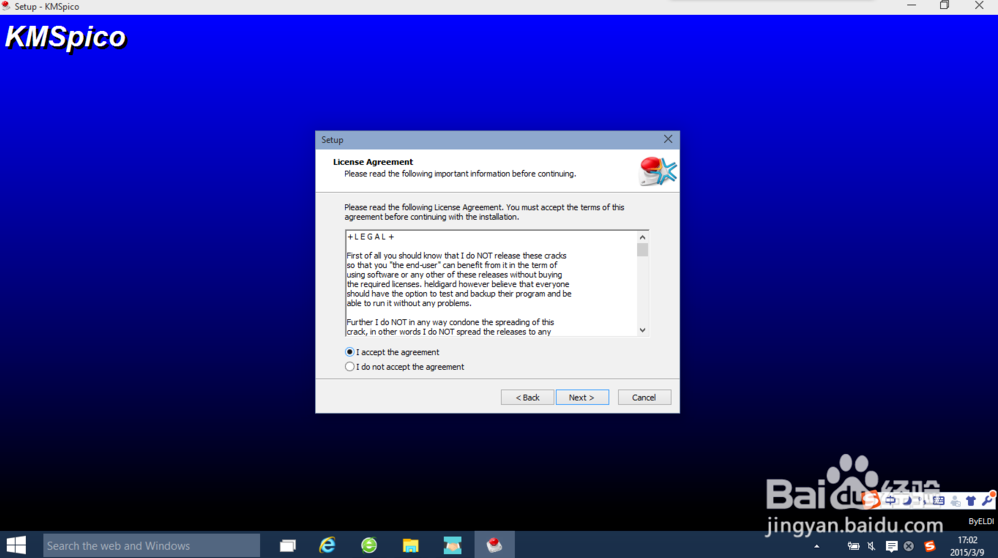Click the battery/power tray icon
The width and height of the screenshot is (998, 558).
(x=854, y=546)
